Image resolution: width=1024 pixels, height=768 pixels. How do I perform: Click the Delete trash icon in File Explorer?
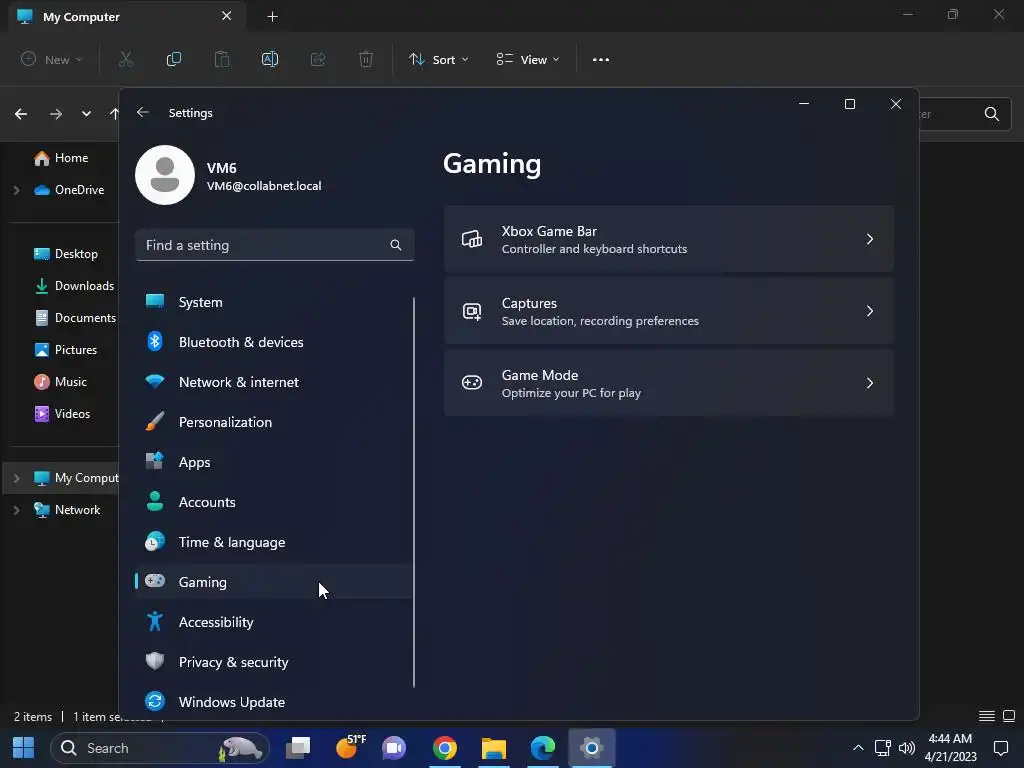pyautogui.click(x=366, y=59)
